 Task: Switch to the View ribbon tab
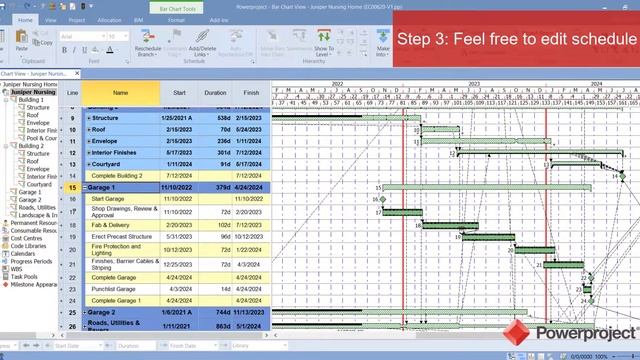point(51,20)
